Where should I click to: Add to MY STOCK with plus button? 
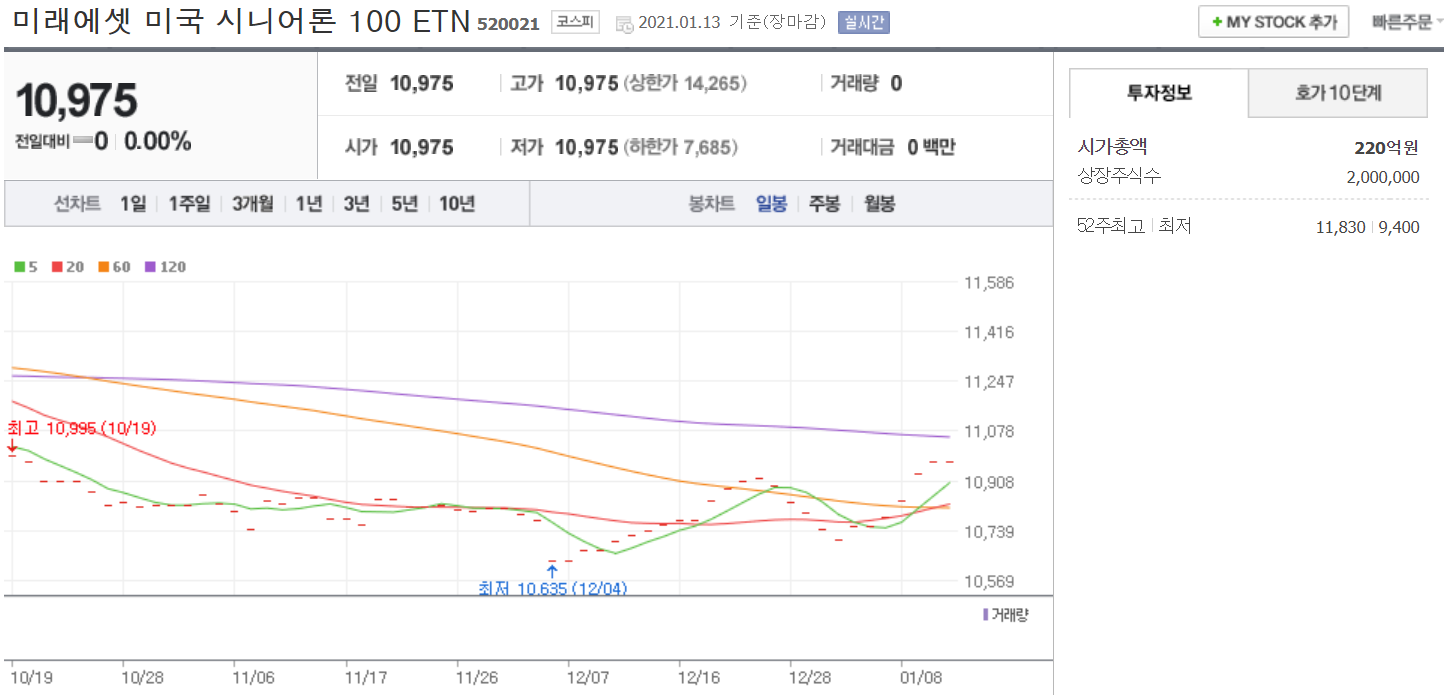[x=1273, y=22]
